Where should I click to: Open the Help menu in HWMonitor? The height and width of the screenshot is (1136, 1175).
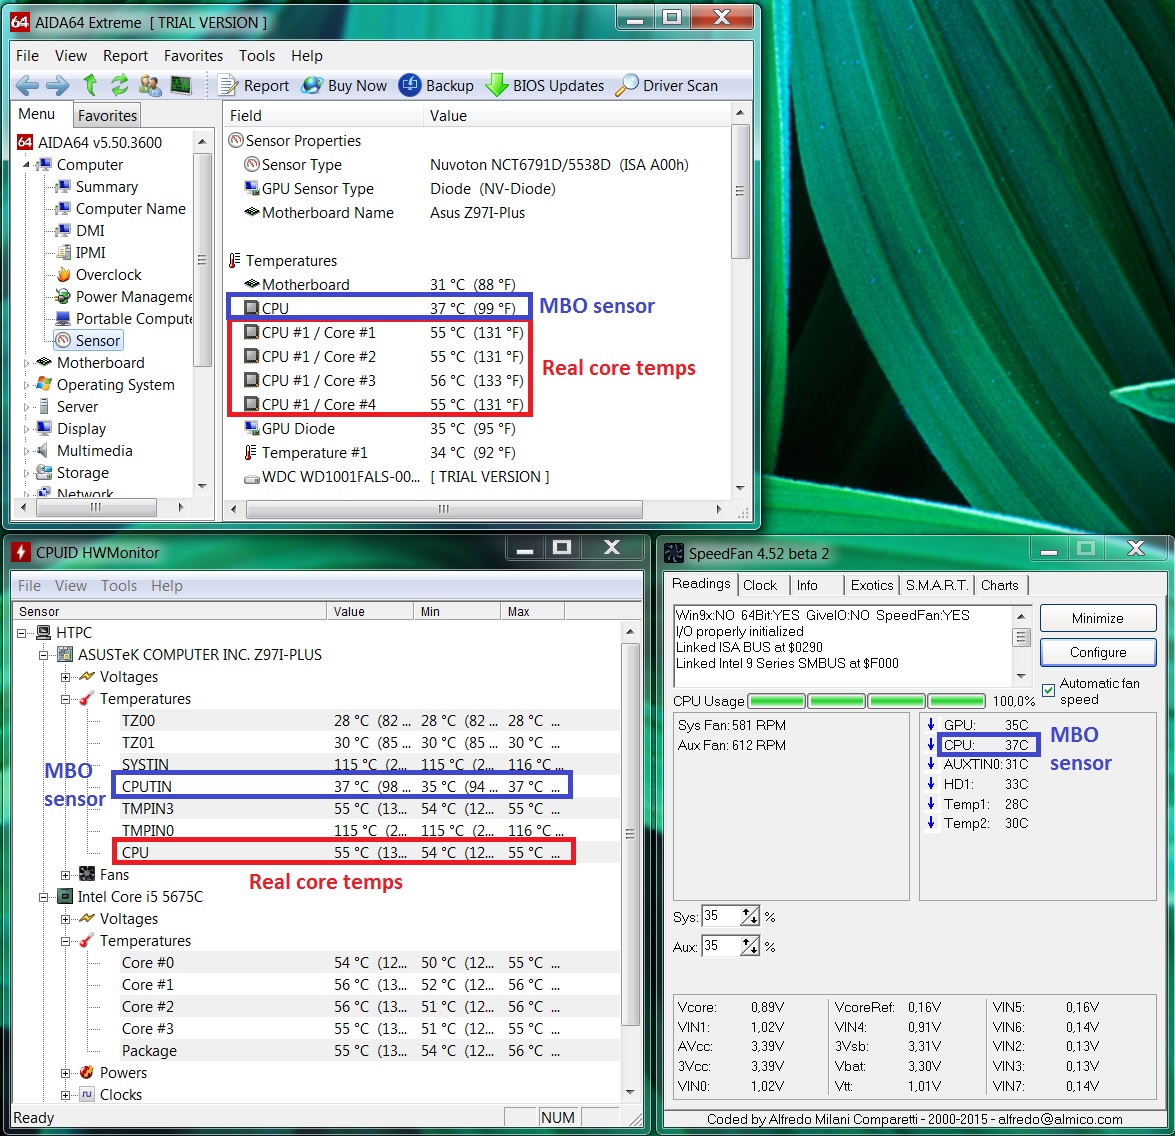(x=166, y=585)
